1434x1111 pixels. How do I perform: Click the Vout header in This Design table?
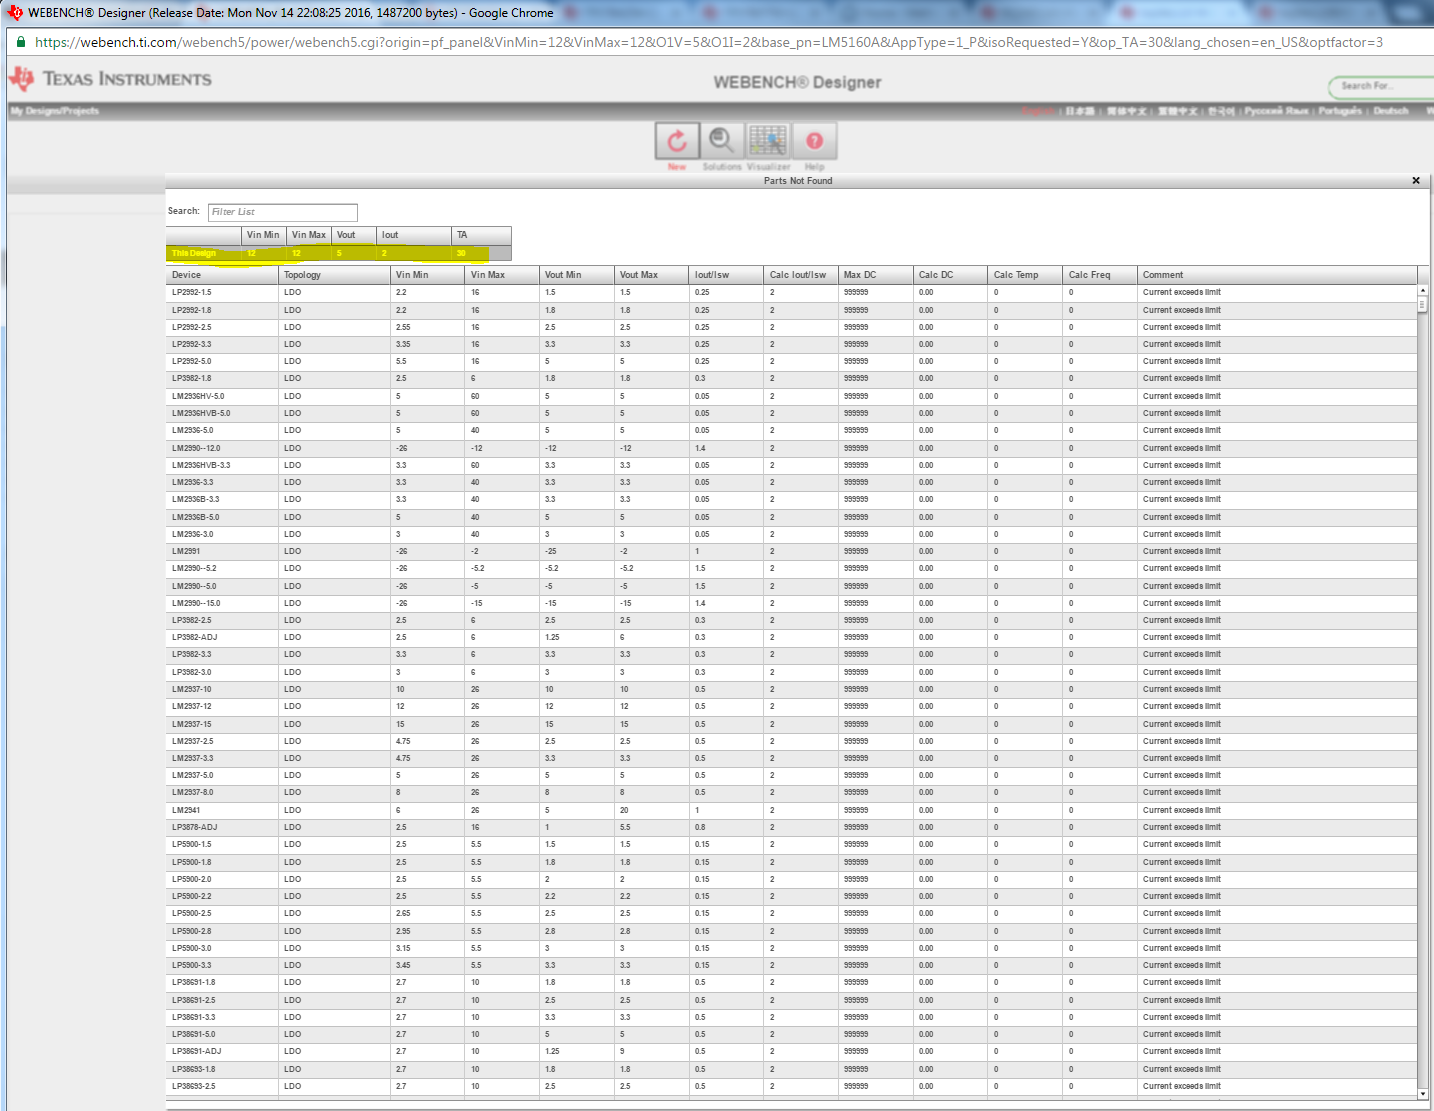(354, 235)
